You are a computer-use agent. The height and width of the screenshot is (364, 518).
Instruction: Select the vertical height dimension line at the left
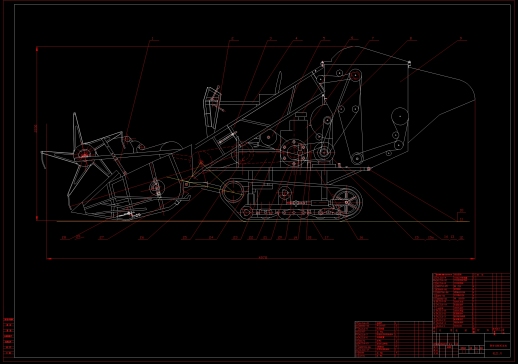(37, 133)
